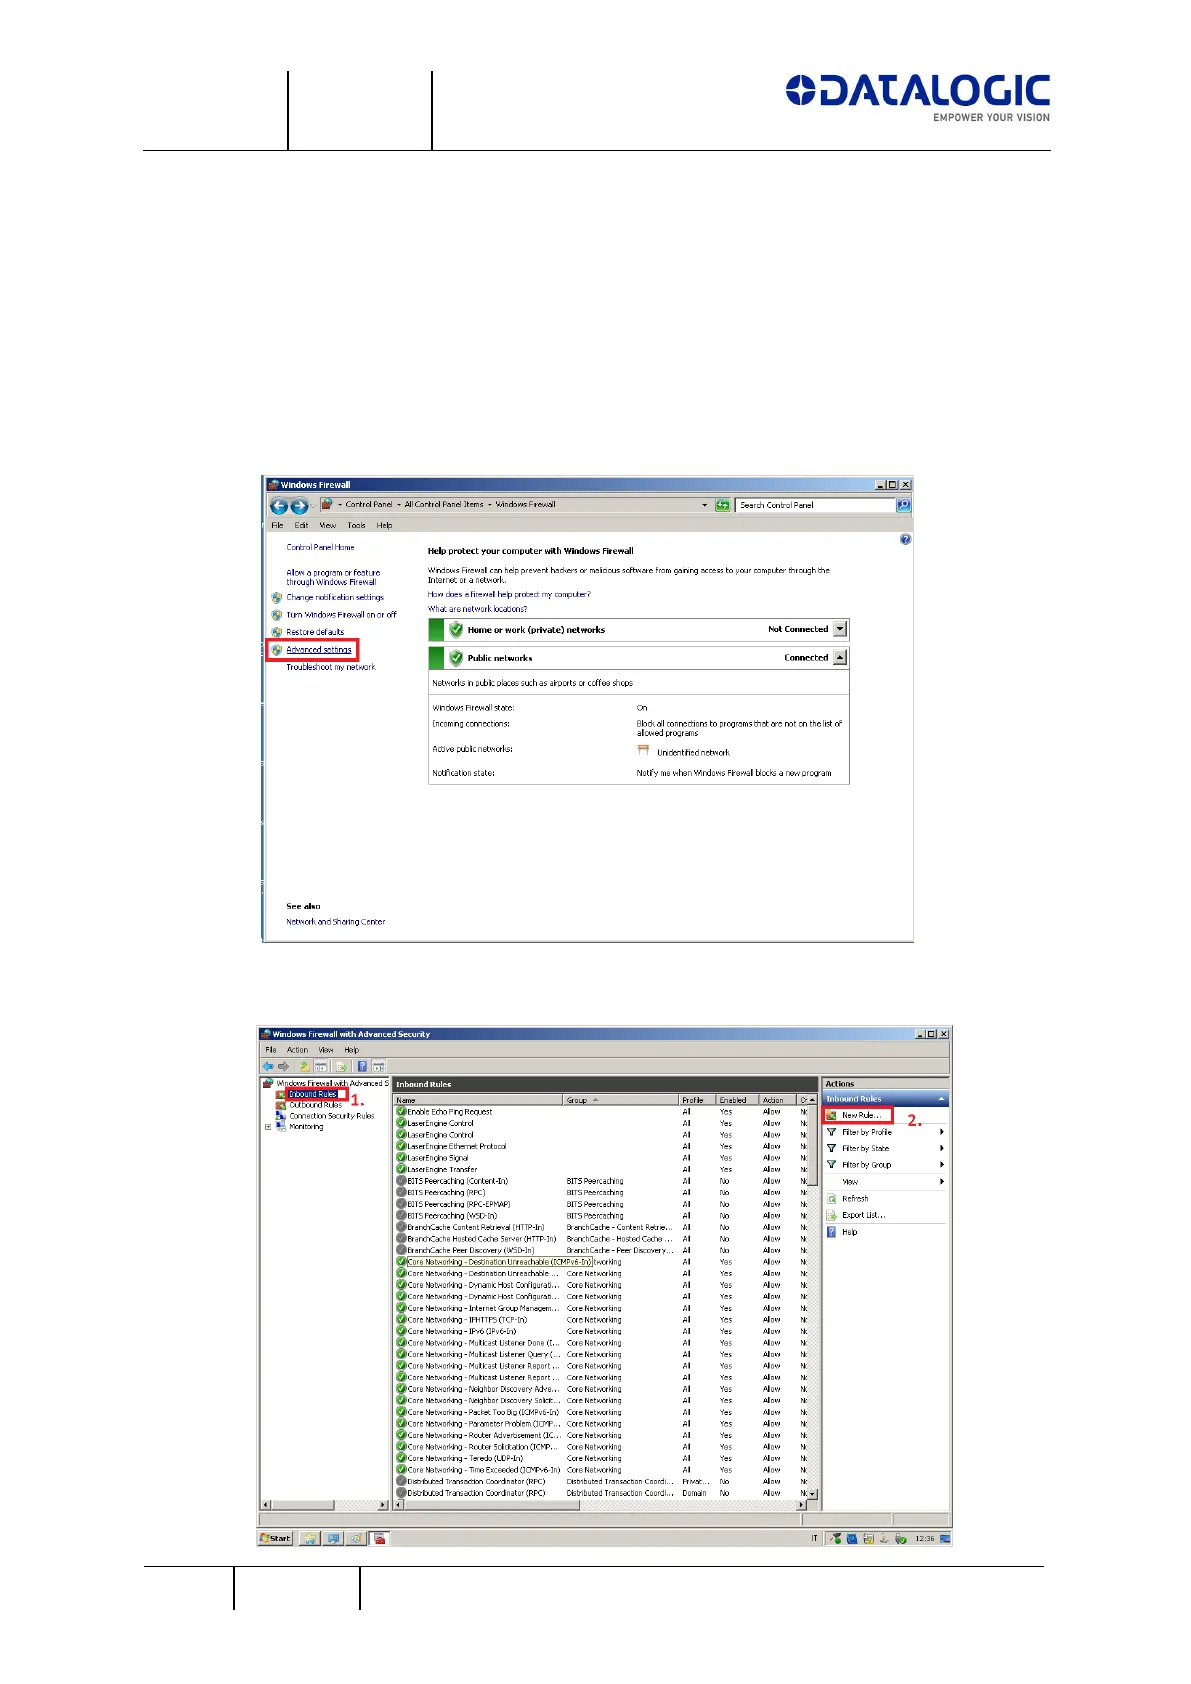Click the green check icon beside Enable Echo Ping Request
Screen dimensions: 1191x1684
(401, 1112)
